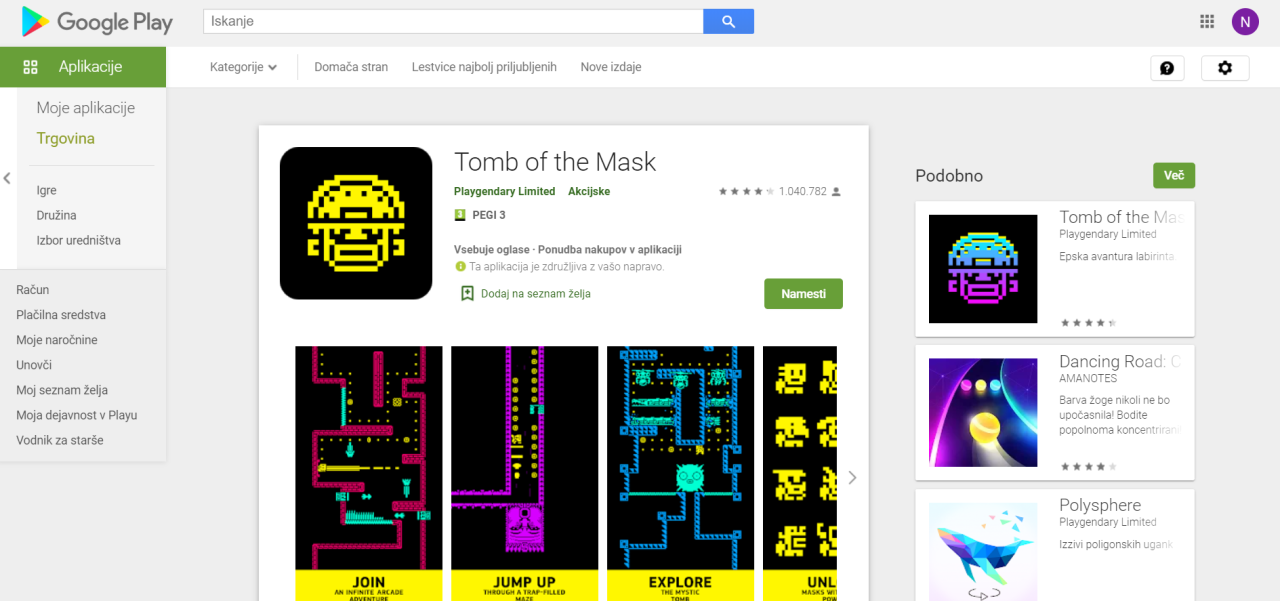
Task: Click the green Namesti button
Action: click(x=803, y=294)
